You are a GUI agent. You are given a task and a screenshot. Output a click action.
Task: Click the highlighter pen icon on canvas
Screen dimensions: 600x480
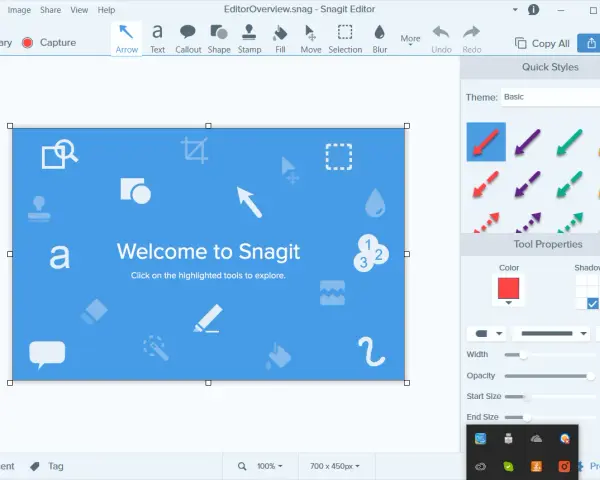click(x=208, y=318)
